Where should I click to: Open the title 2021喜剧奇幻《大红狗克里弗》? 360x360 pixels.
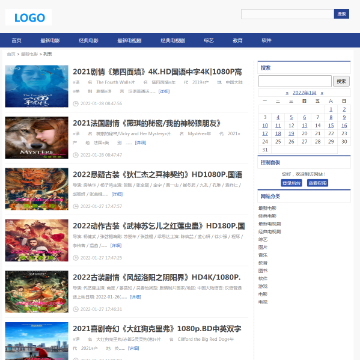pos(157,329)
